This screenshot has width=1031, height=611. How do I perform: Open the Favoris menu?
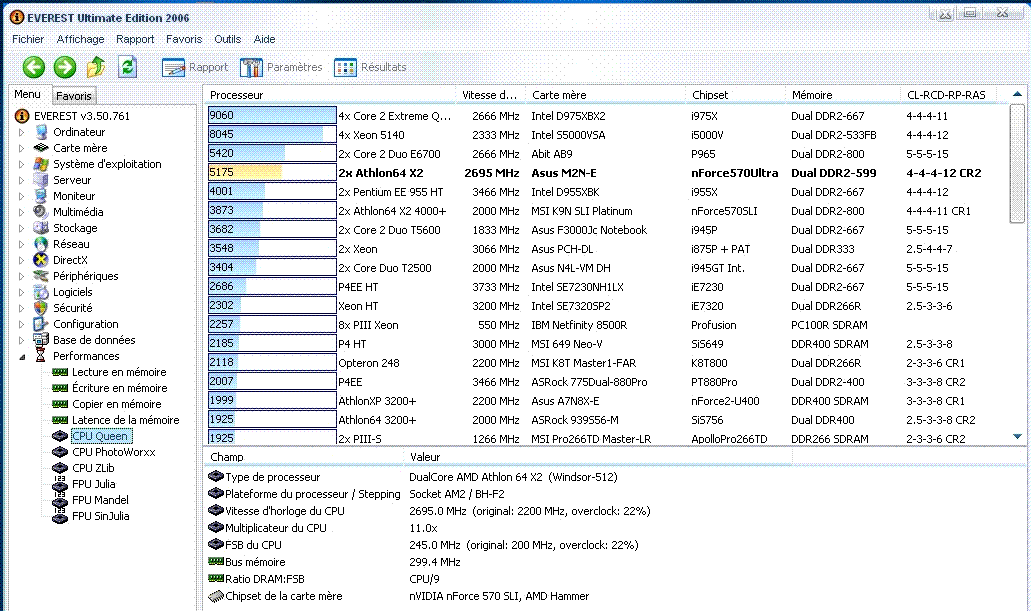click(184, 39)
